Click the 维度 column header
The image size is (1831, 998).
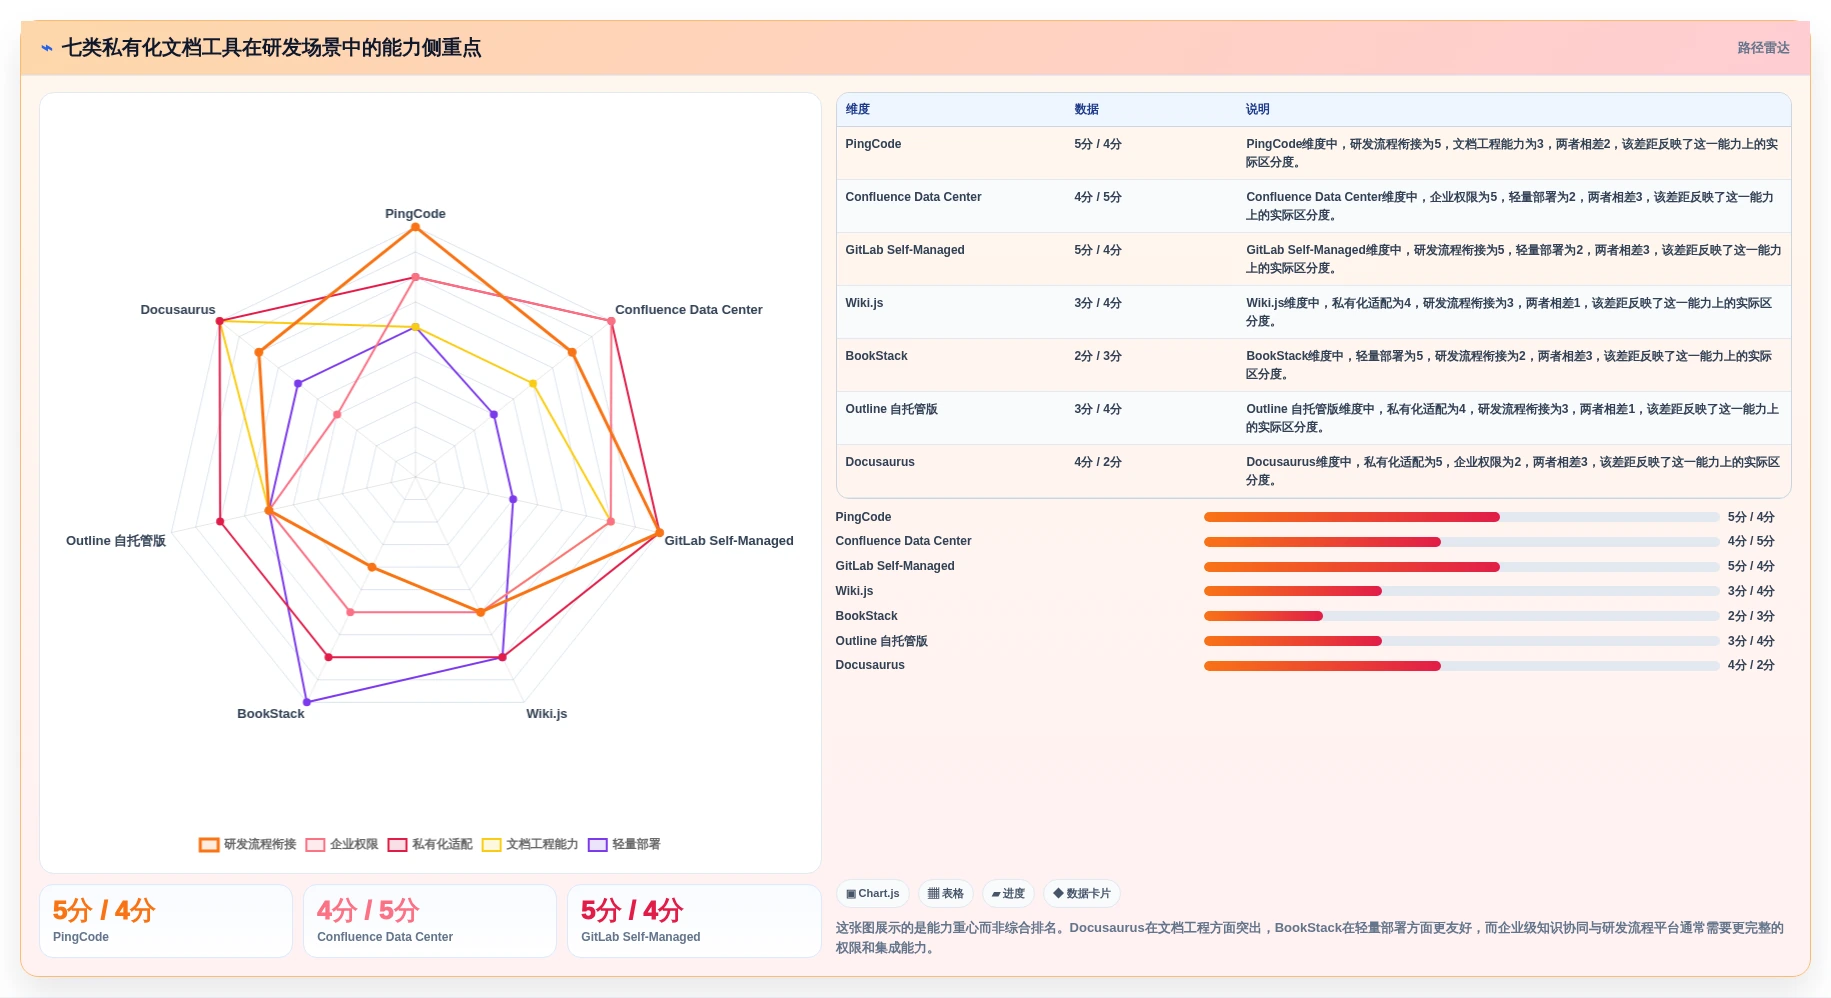click(858, 109)
